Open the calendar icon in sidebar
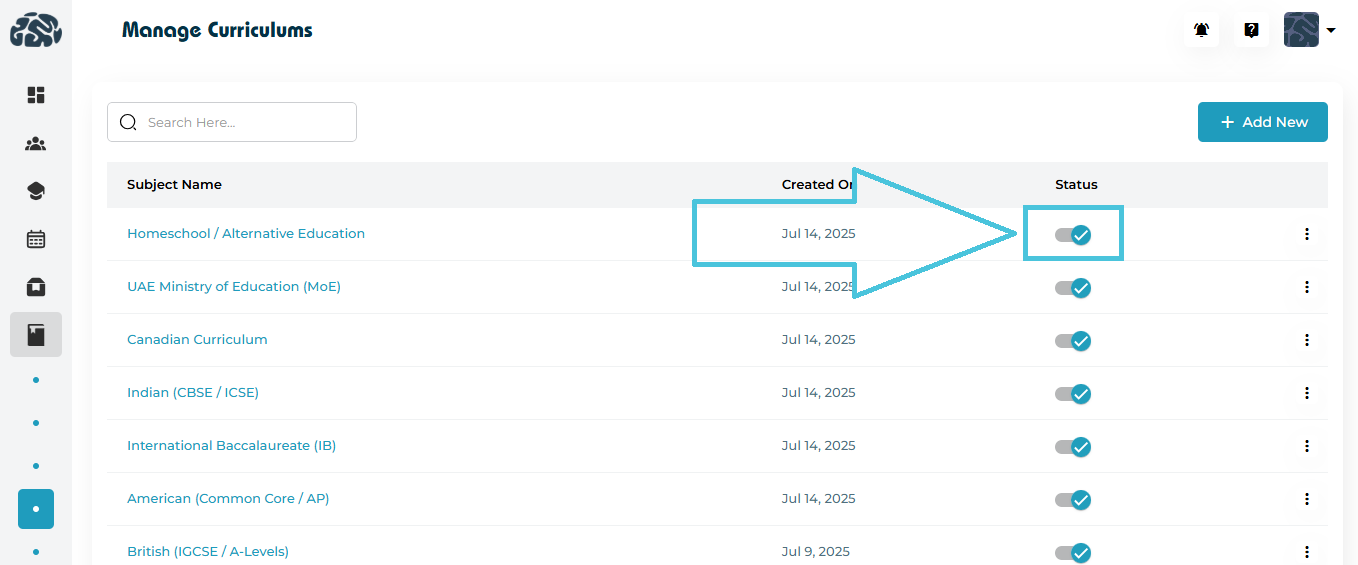1358x565 pixels. pos(36,239)
